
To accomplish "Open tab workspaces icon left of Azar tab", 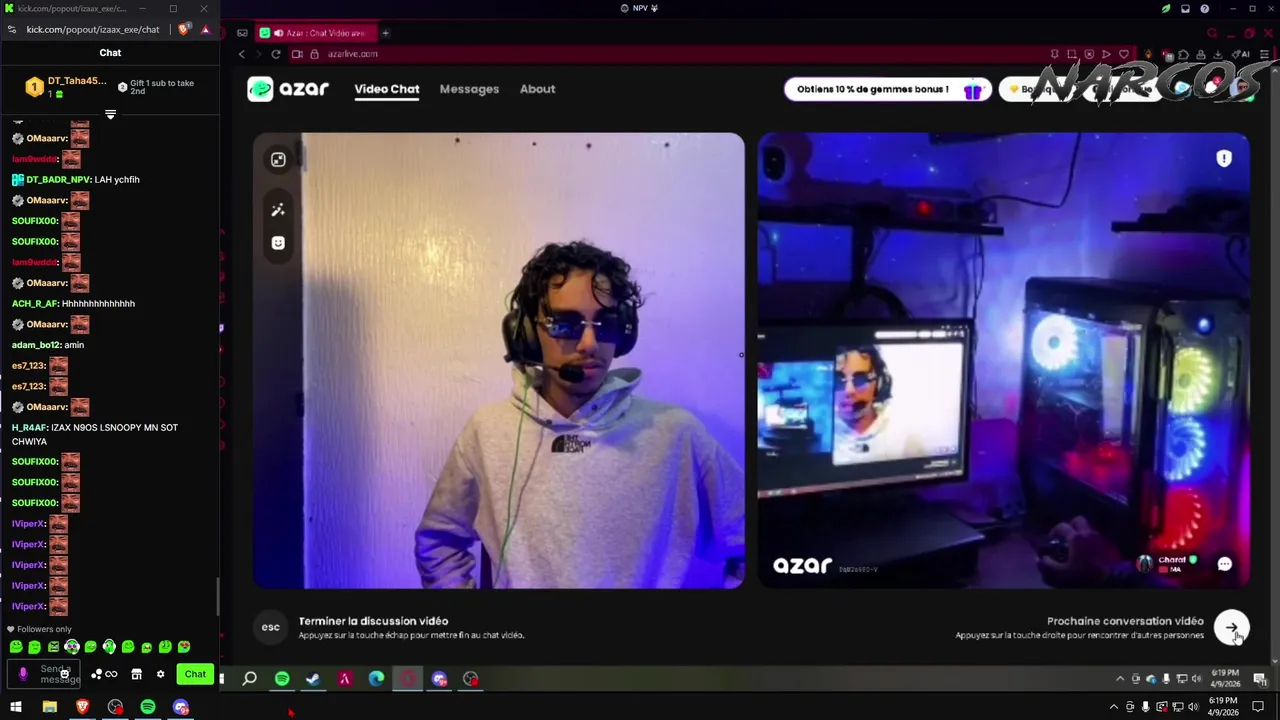I will click(242, 33).
